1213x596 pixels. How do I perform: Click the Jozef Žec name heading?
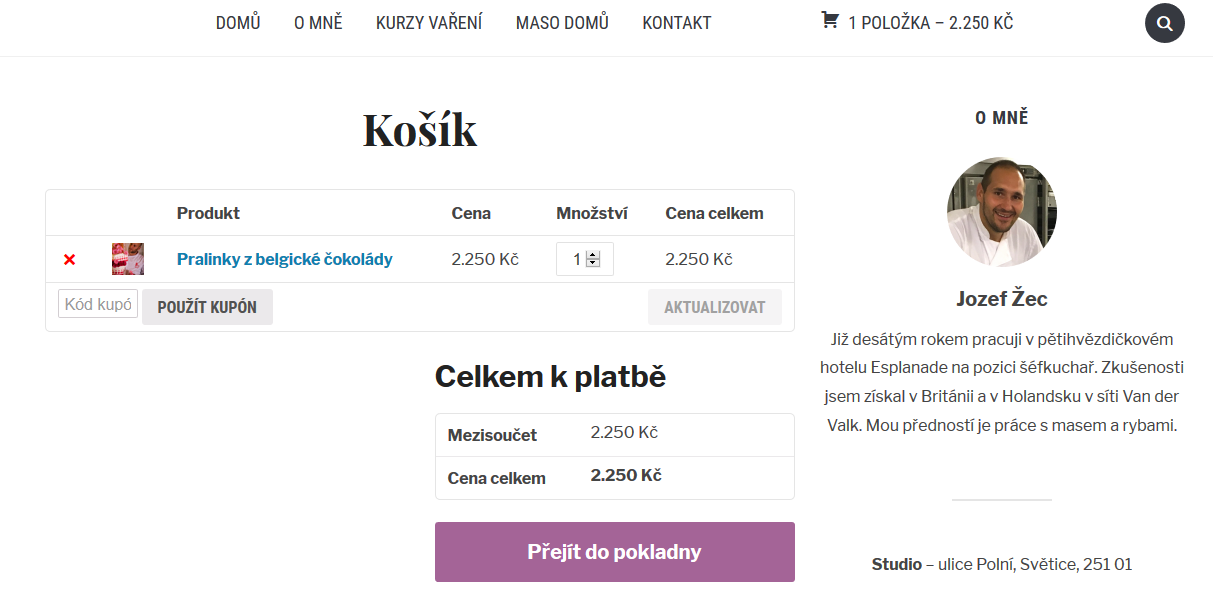(1001, 299)
